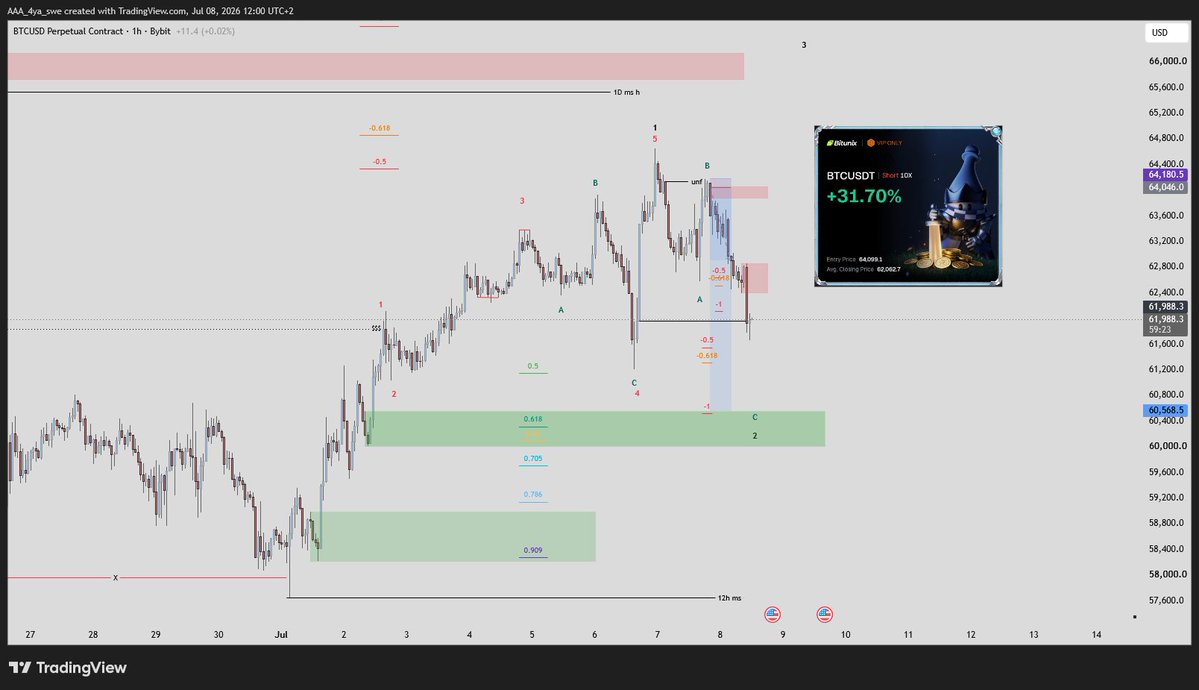Image resolution: width=1199 pixels, height=690 pixels.
Task: Click the 'x' marker on red horizontal line
Action: [115, 578]
